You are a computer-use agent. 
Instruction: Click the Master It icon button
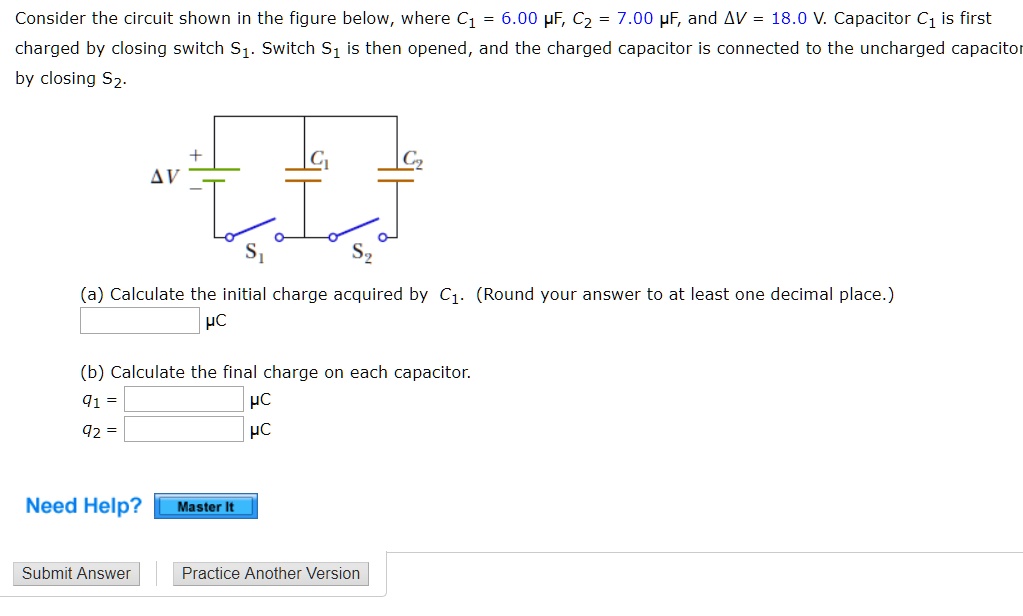click(205, 506)
